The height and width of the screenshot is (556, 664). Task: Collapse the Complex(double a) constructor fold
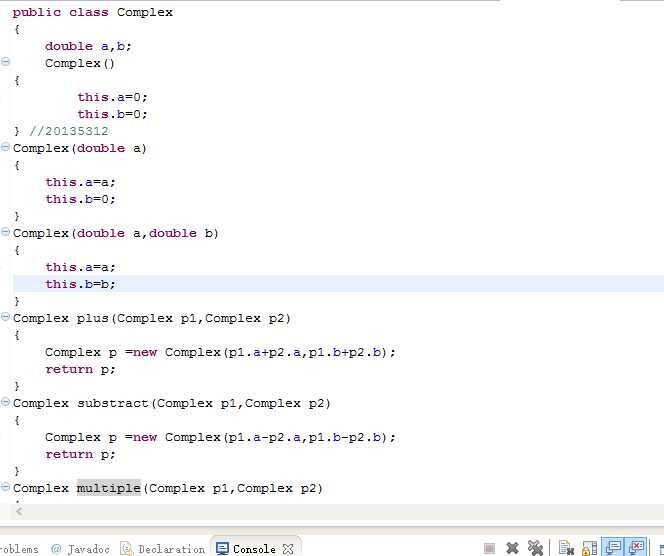5,147
